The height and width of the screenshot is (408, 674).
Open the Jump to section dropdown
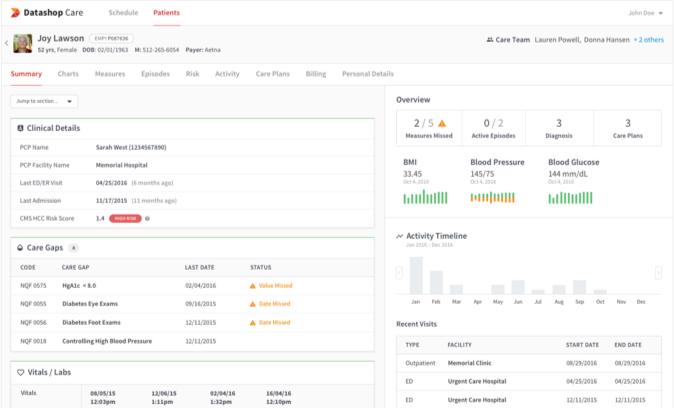[44, 101]
